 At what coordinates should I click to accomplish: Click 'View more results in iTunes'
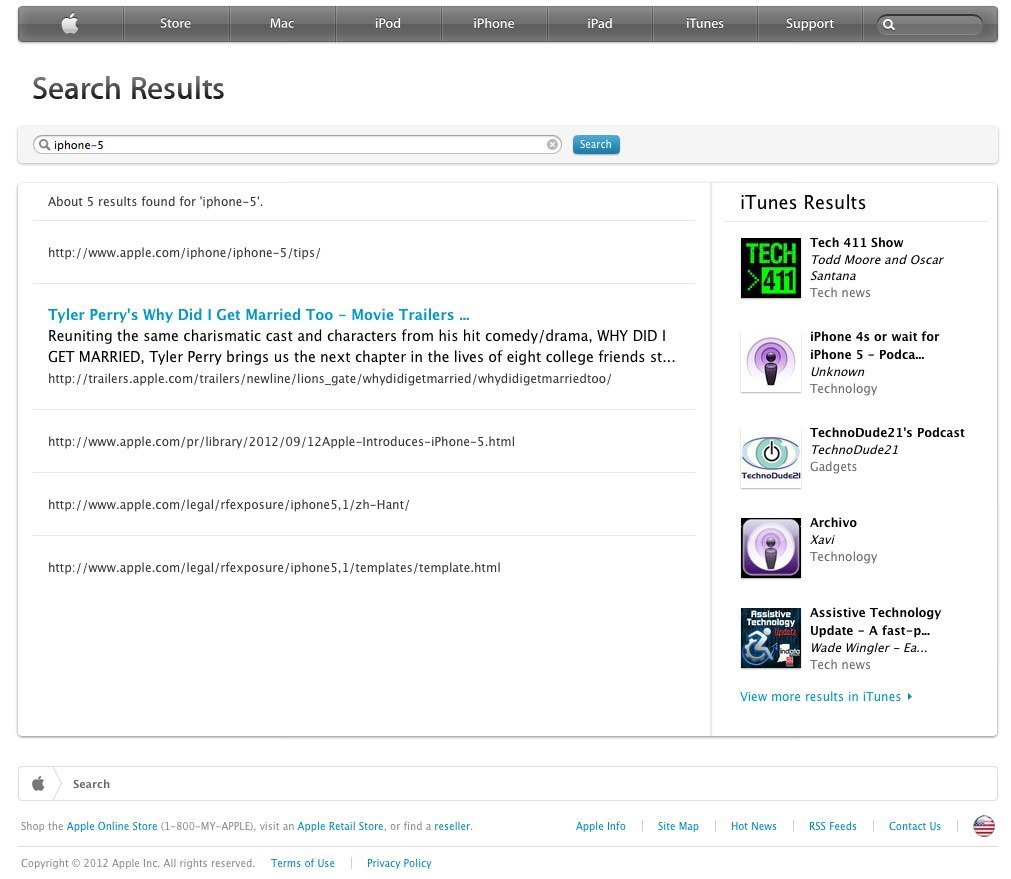click(820, 697)
